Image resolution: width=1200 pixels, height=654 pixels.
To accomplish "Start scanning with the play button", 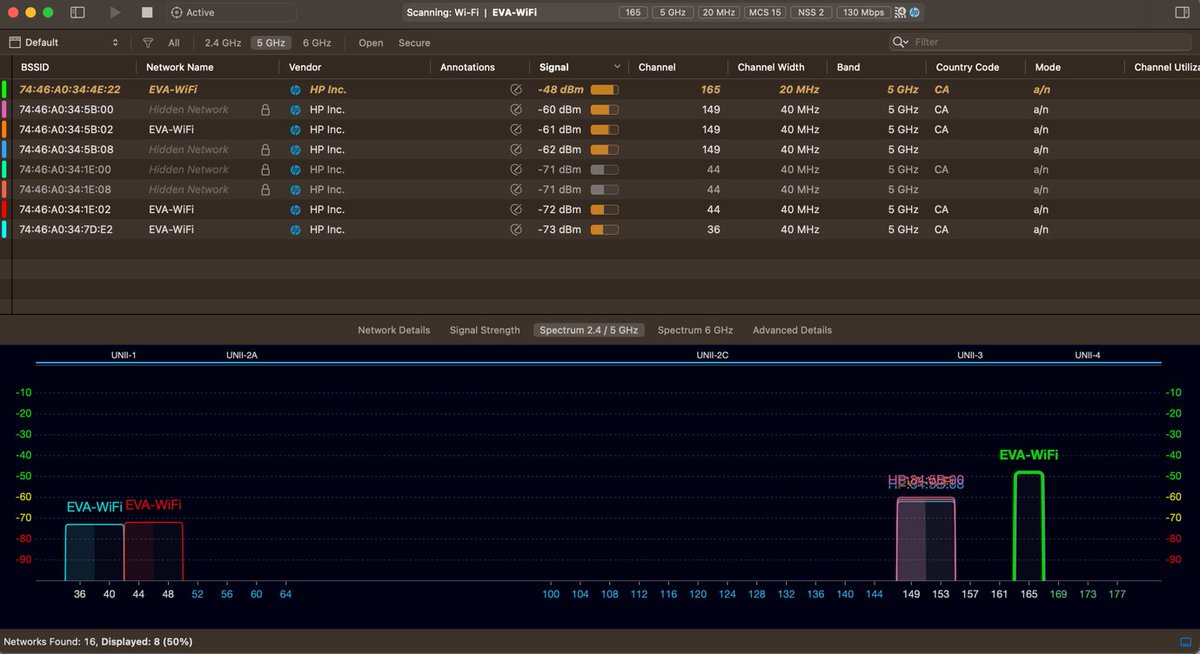I will [x=115, y=13].
